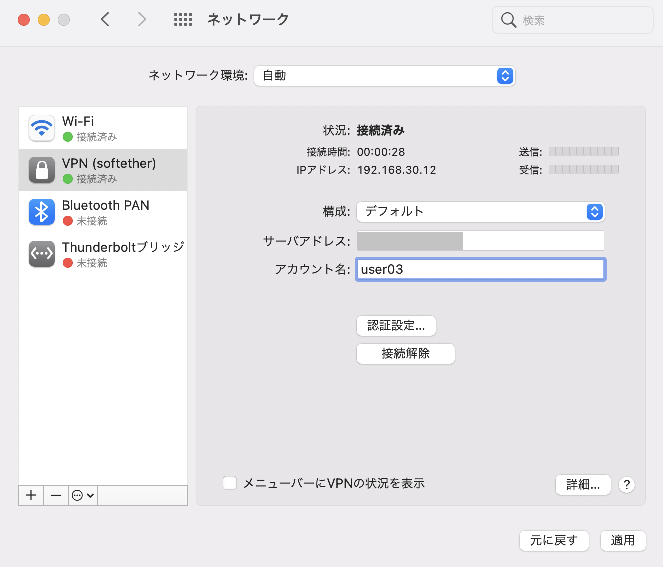Show all preferences grid icon

183,19
